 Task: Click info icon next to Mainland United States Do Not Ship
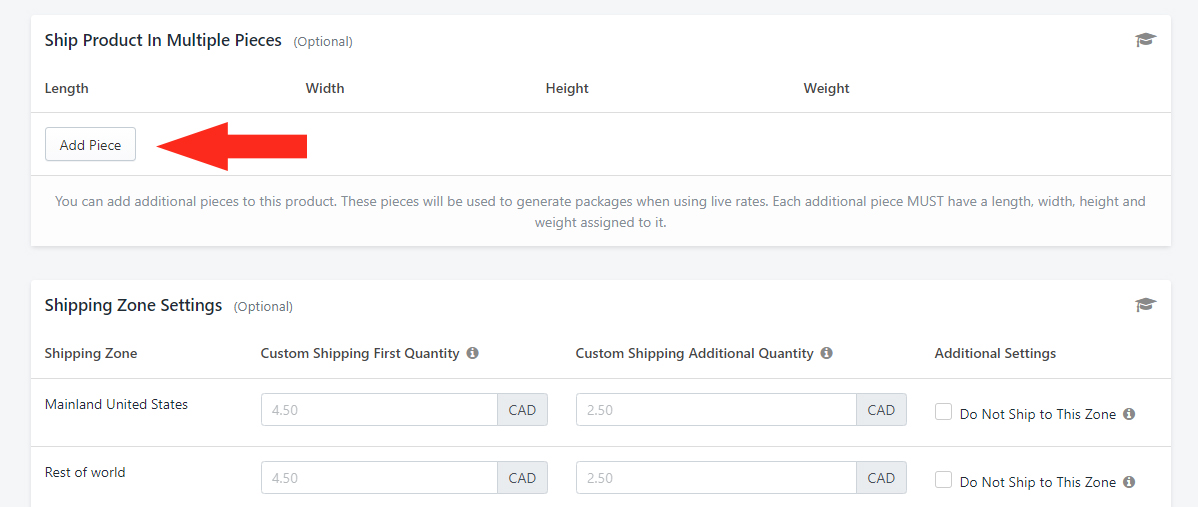point(1129,414)
